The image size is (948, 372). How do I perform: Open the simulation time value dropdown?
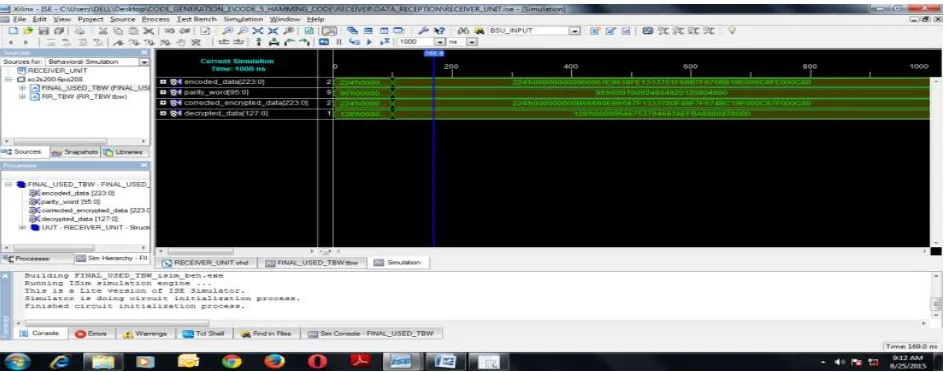click(x=440, y=42)
